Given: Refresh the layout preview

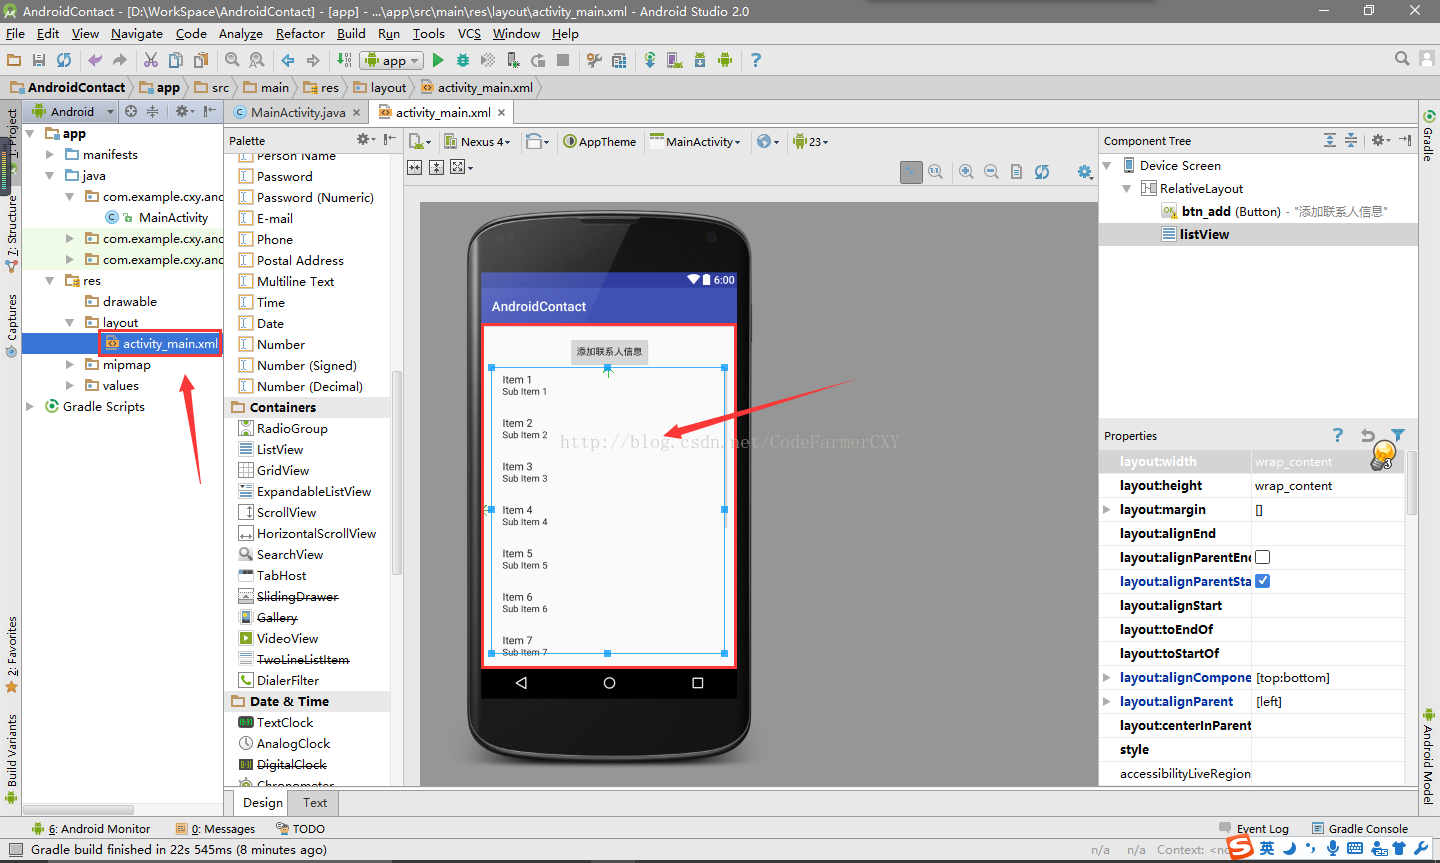Looking at the screenshot, I should click(1042, 172).
